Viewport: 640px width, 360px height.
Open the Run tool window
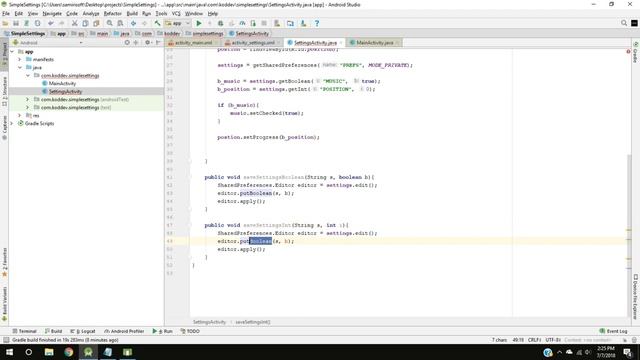coord(162,331)
